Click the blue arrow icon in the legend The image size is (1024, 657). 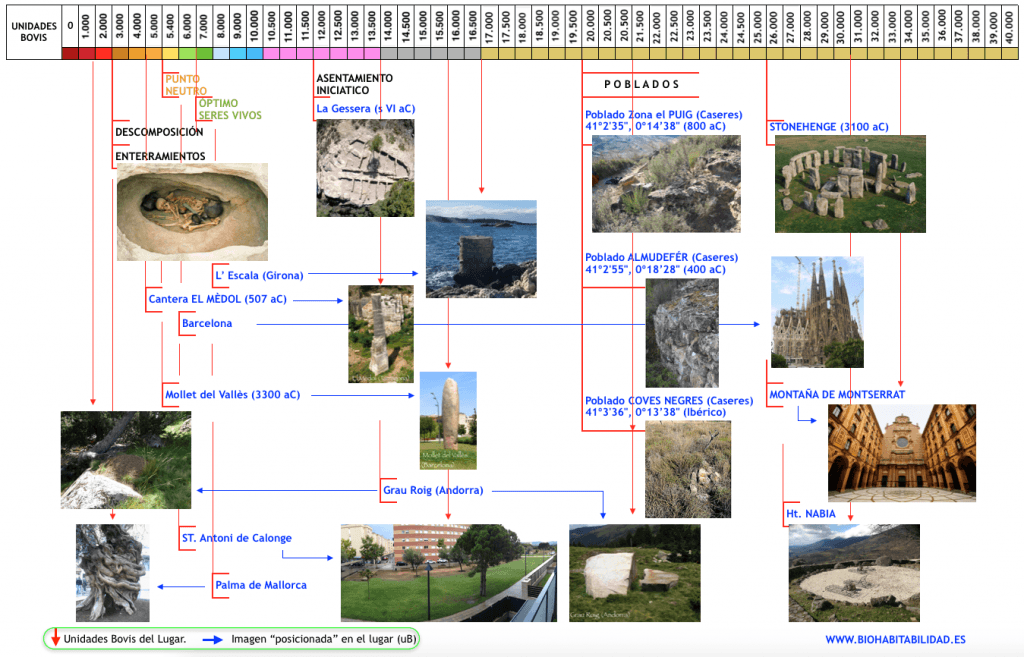[x=212, y=640]
